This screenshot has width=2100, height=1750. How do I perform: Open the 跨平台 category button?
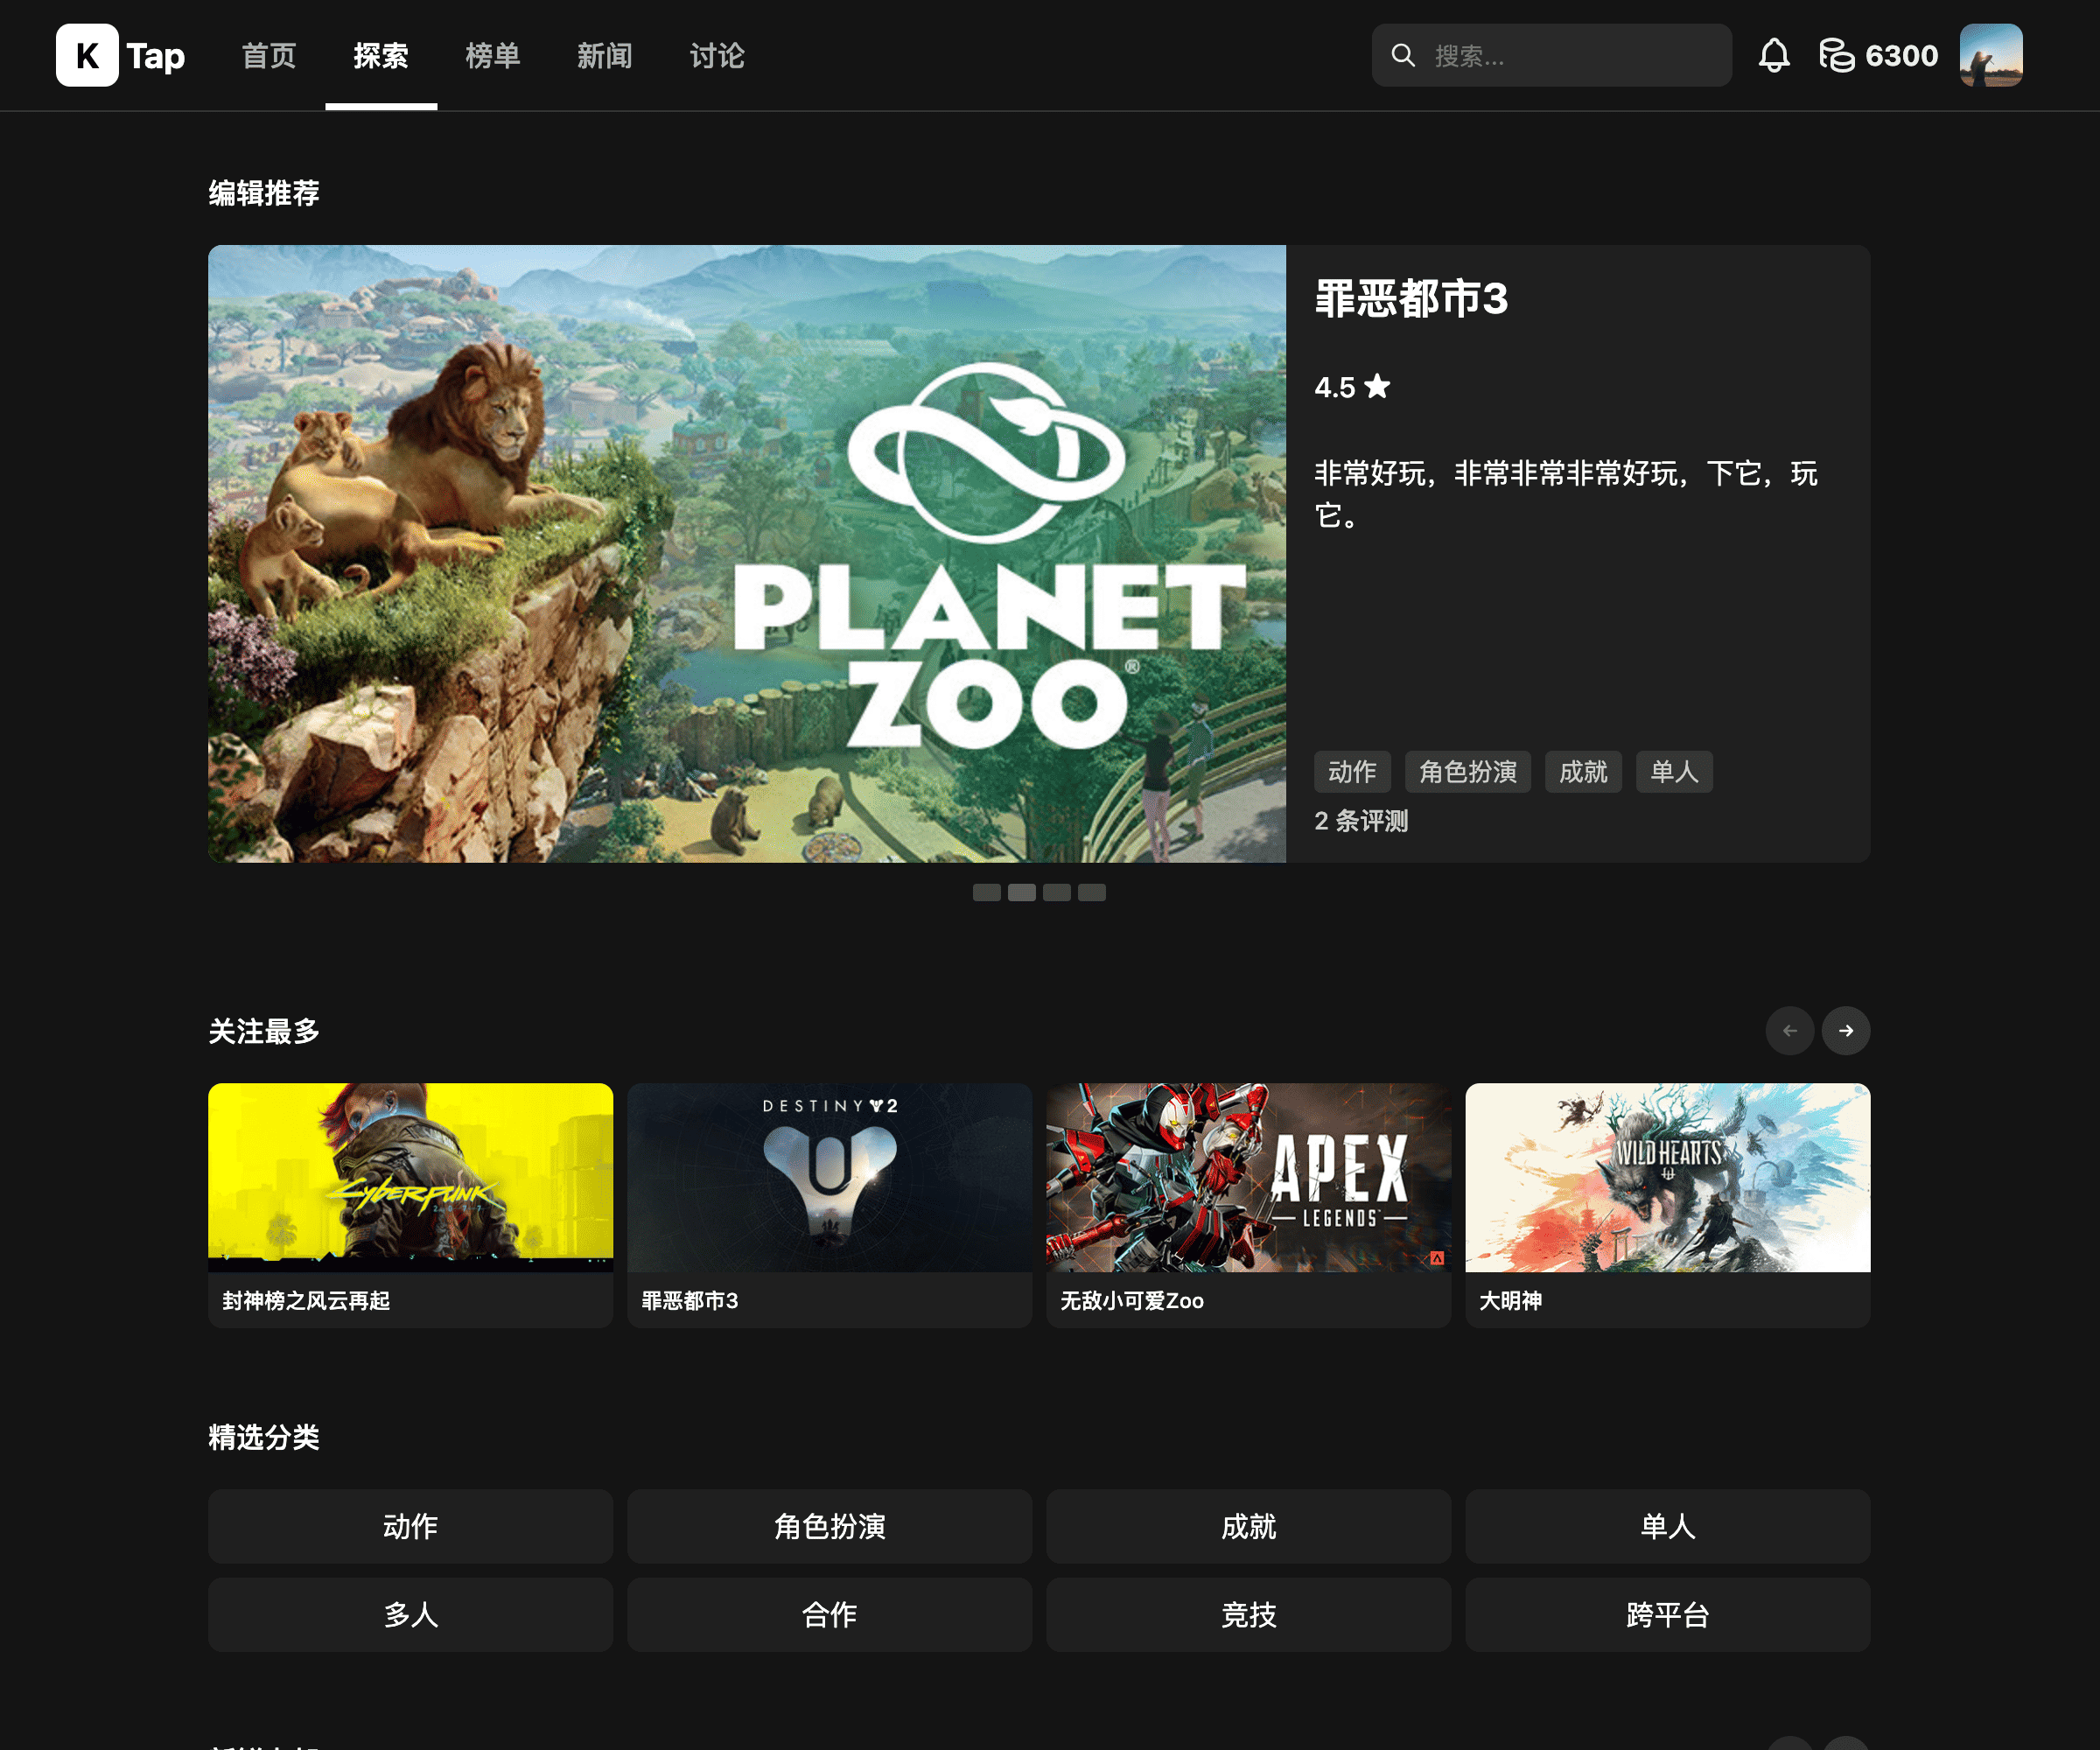[1667, 1614]
